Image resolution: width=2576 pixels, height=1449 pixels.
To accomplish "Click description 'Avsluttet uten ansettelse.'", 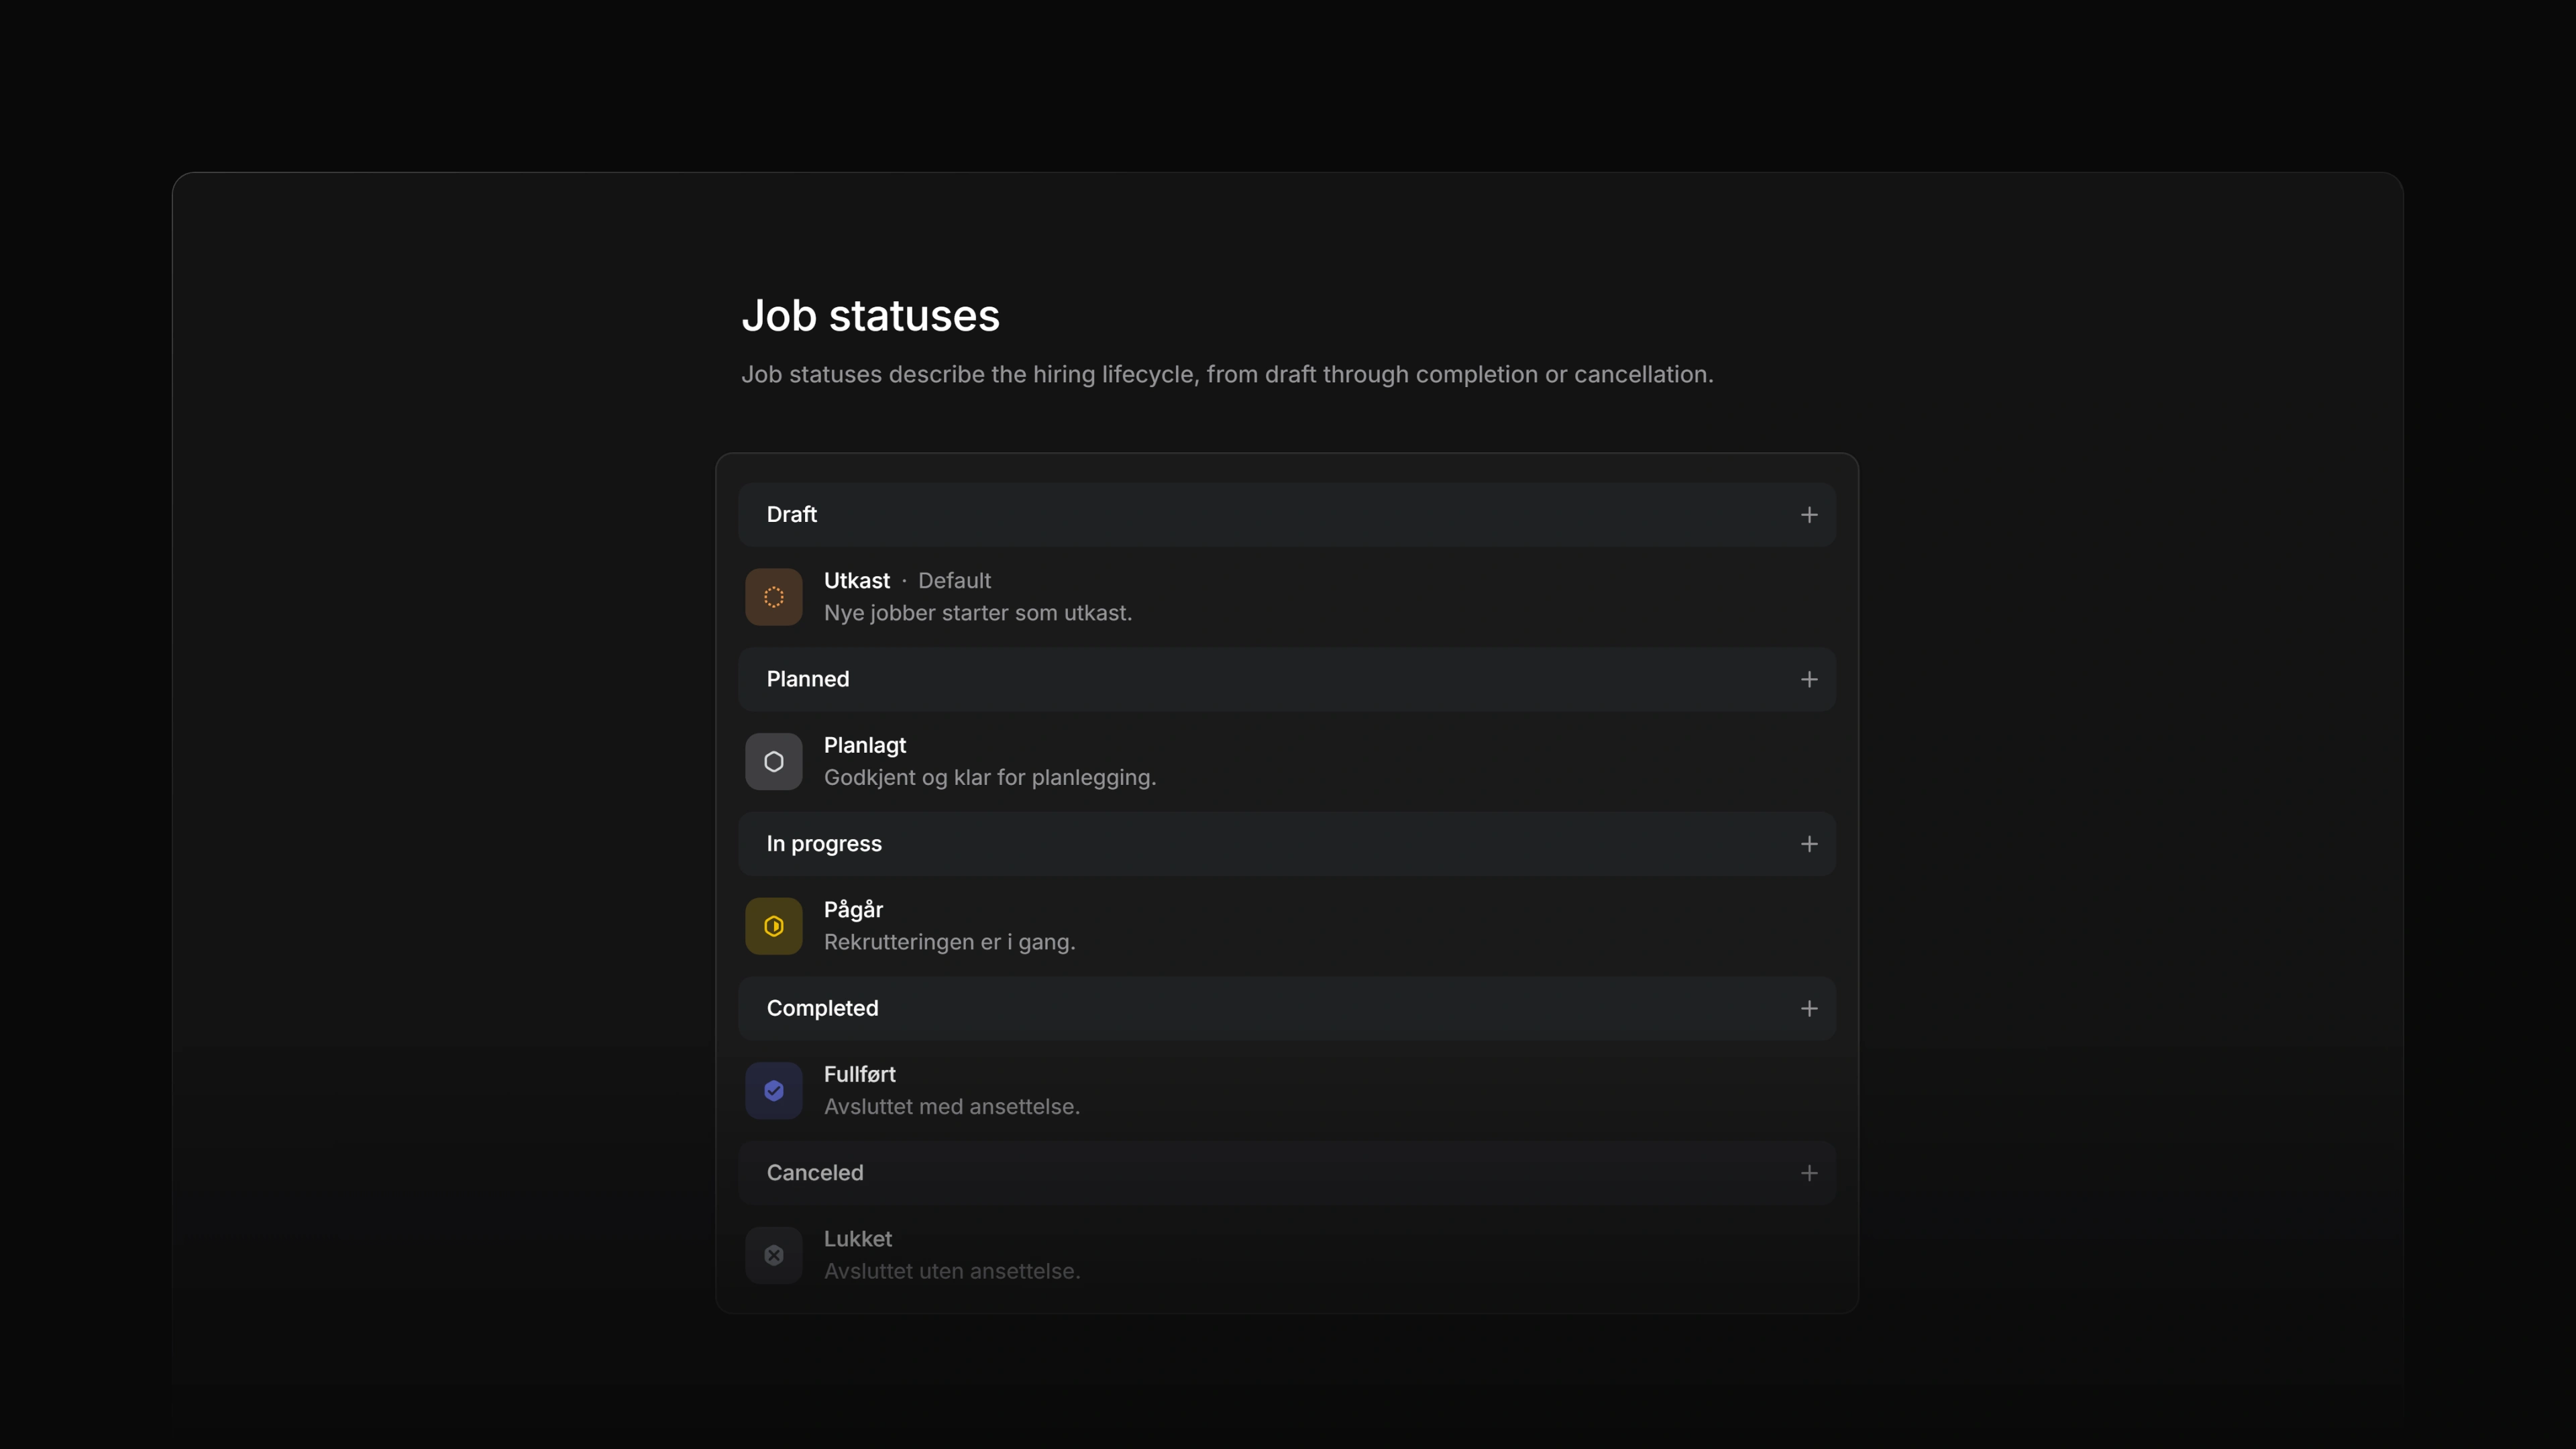I will (x=951, y=1271).
